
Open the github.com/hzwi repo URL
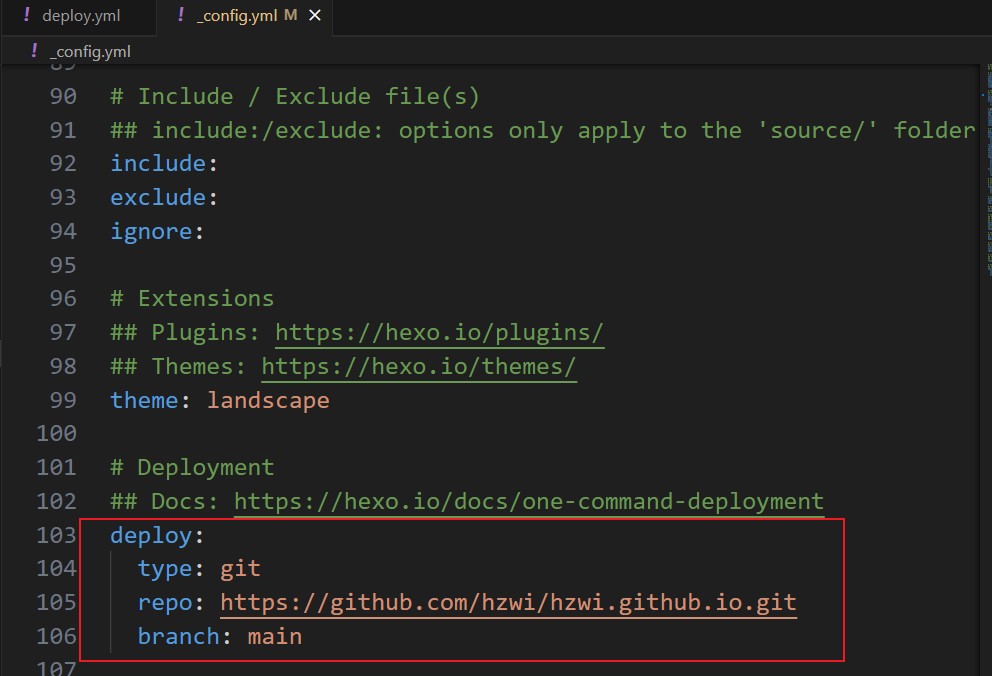point(508,603)
